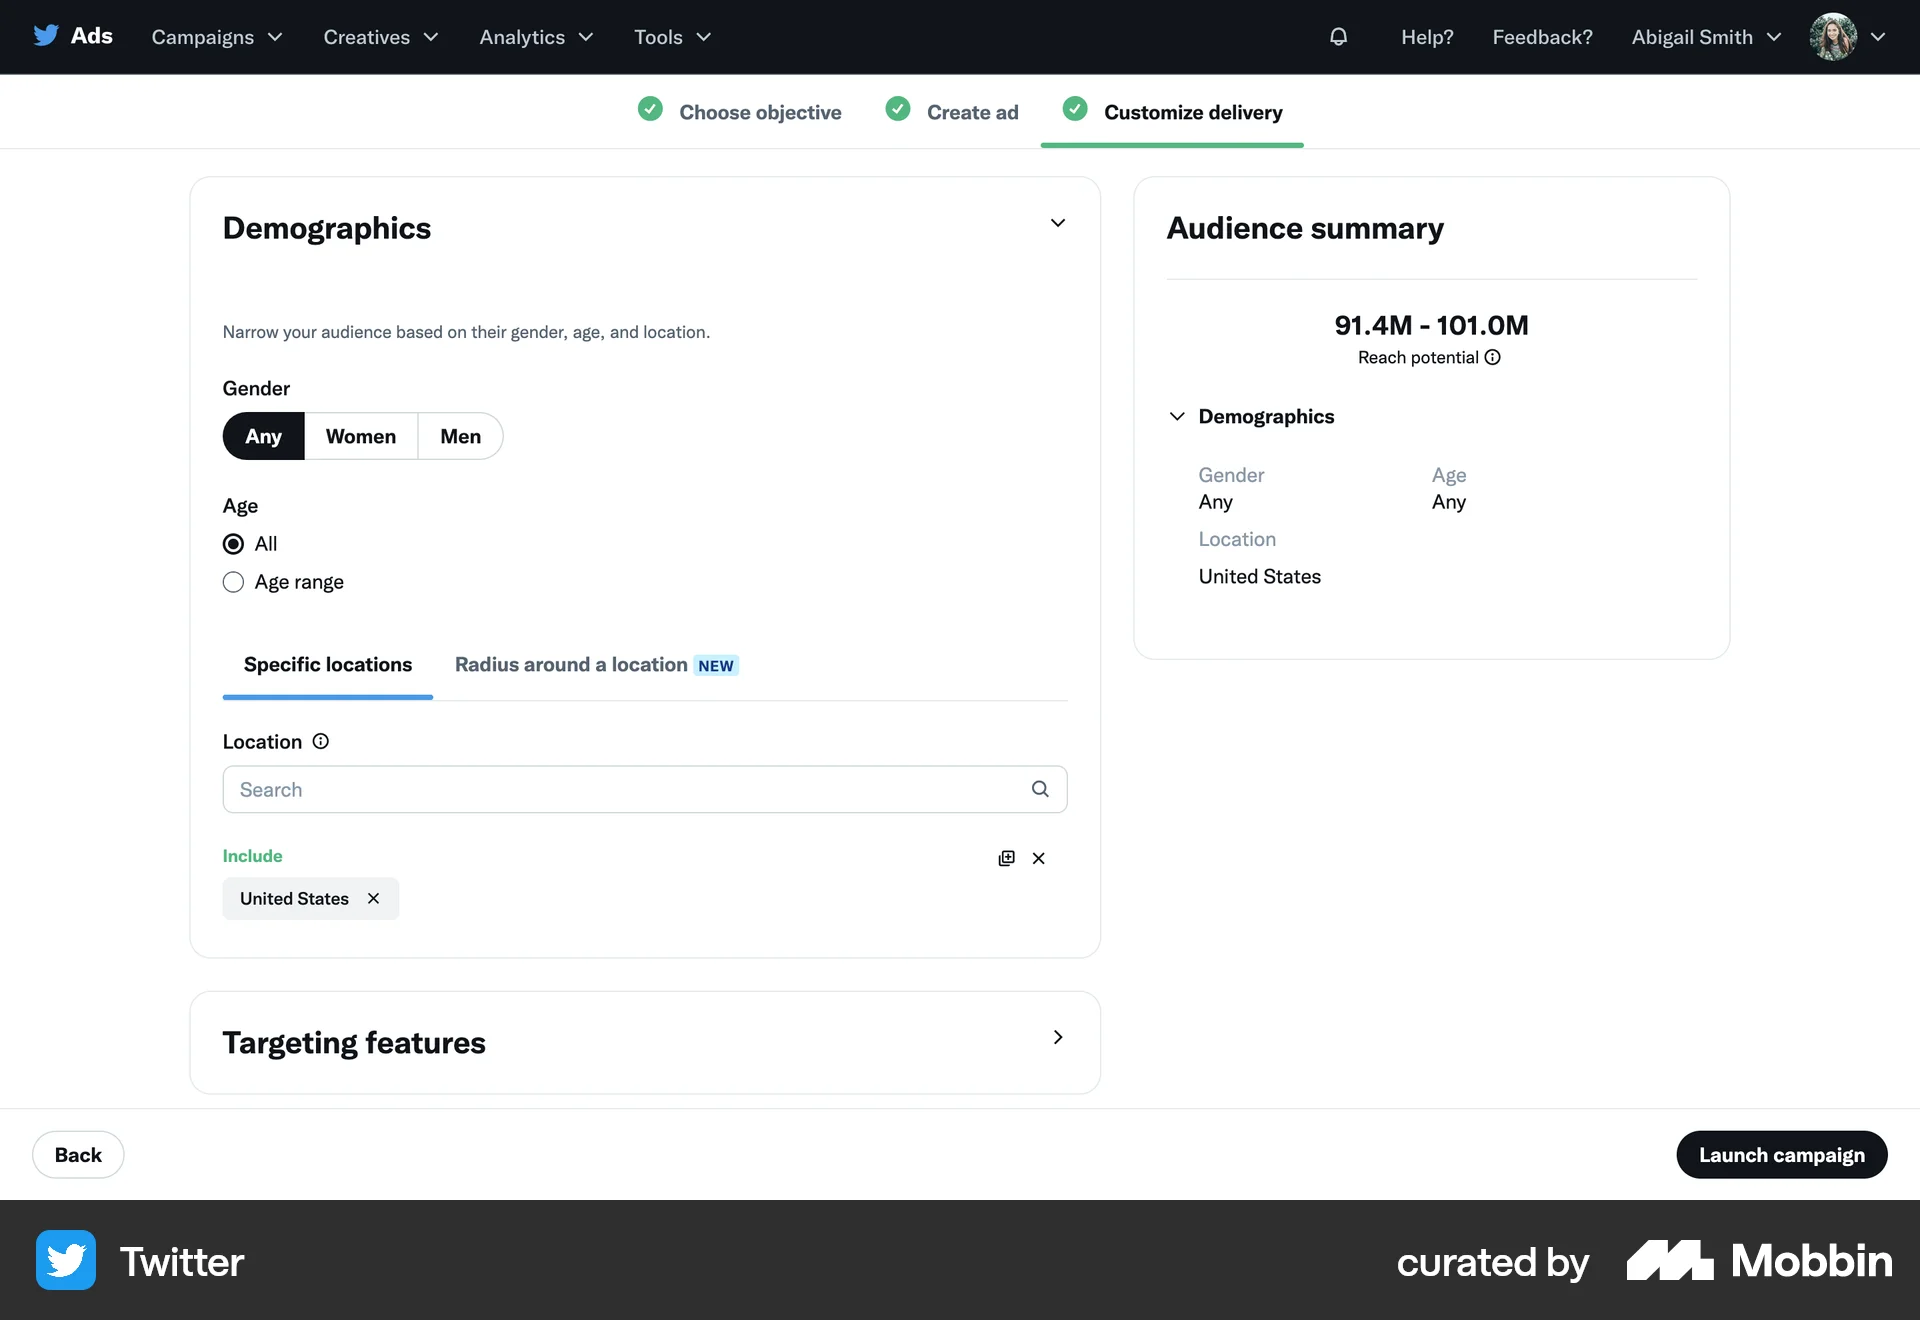Open the Location info icon
Viewport: 1920px width, 1320px height.
[320, 741]
